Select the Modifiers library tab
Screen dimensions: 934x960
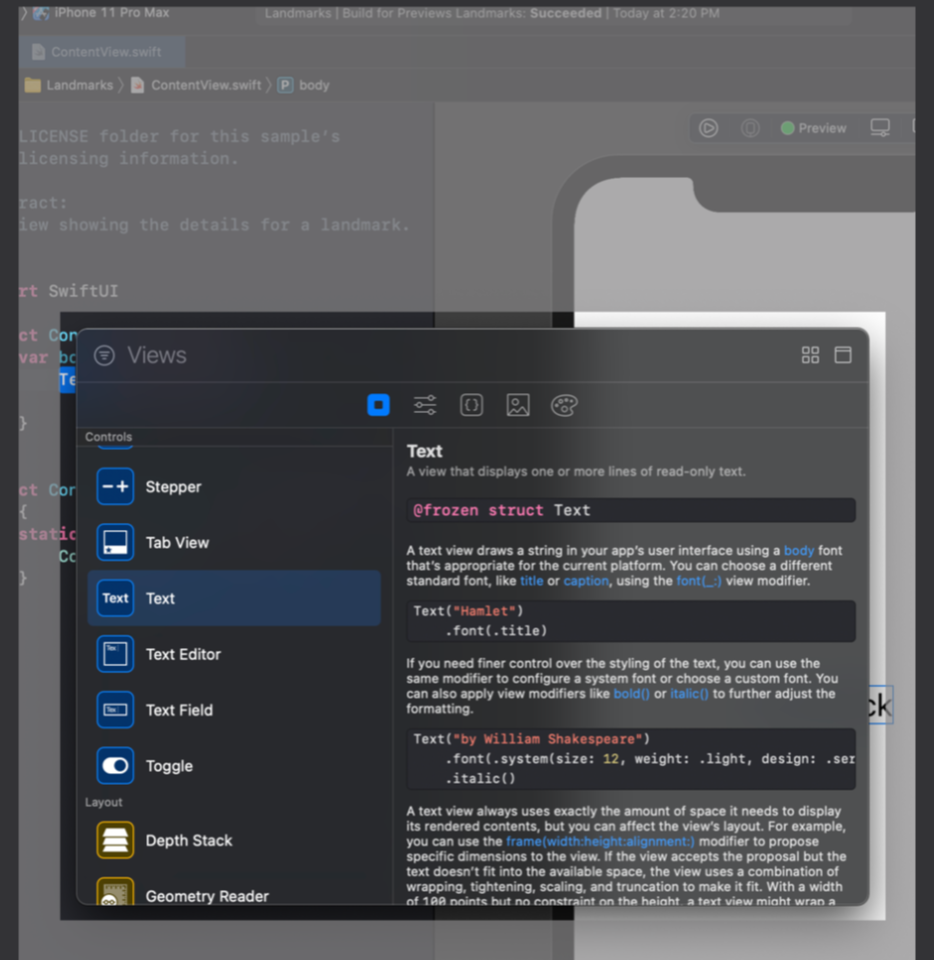tap(425, 405)
